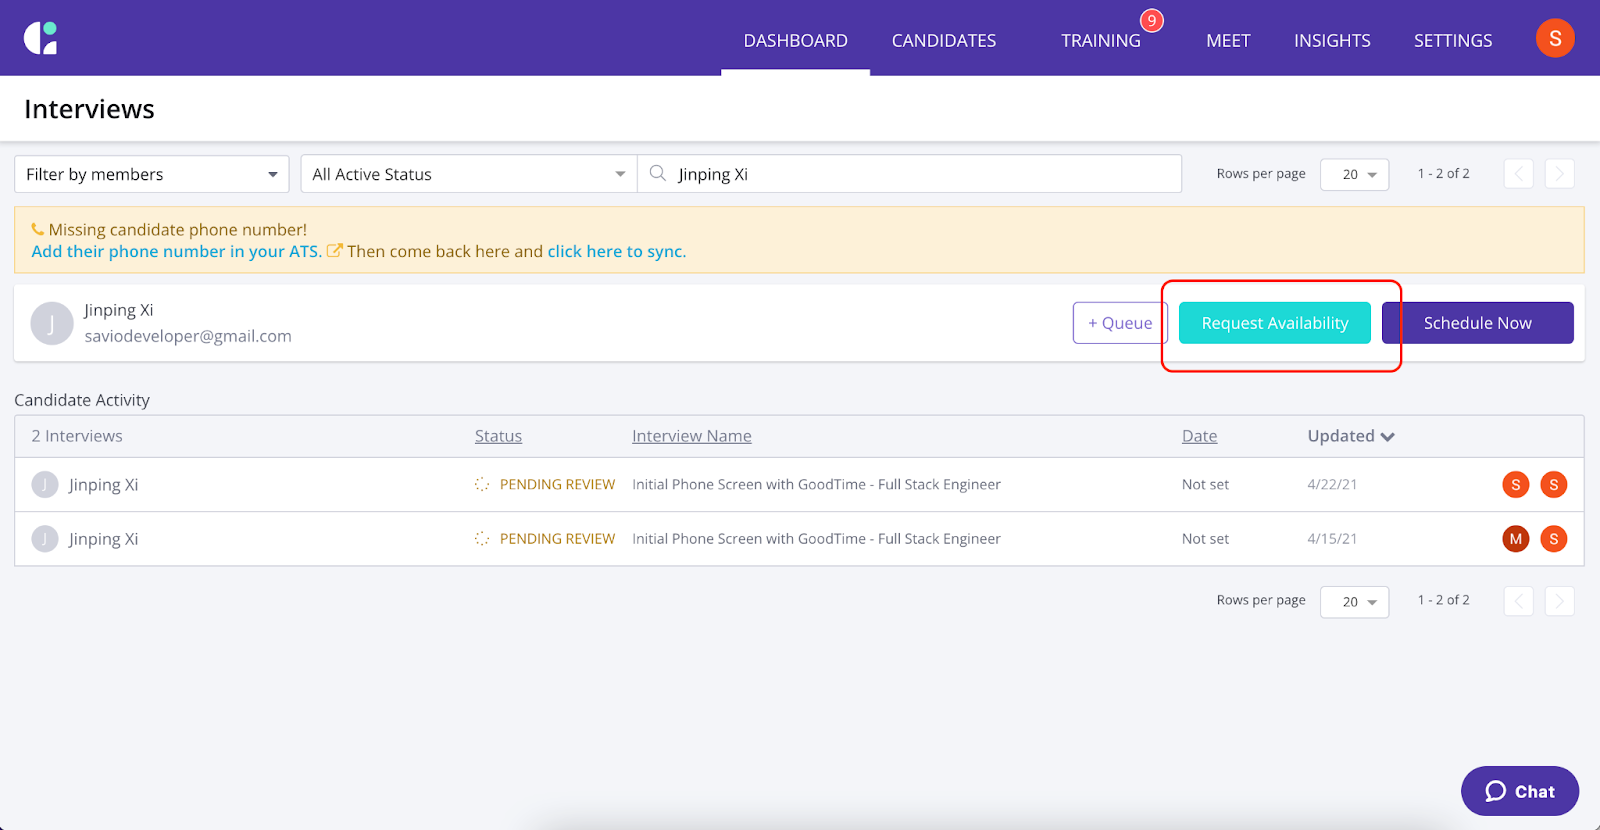Sort by Updated column
1600x830 pixels.
pyautogui.click(x=1351, y=436)
